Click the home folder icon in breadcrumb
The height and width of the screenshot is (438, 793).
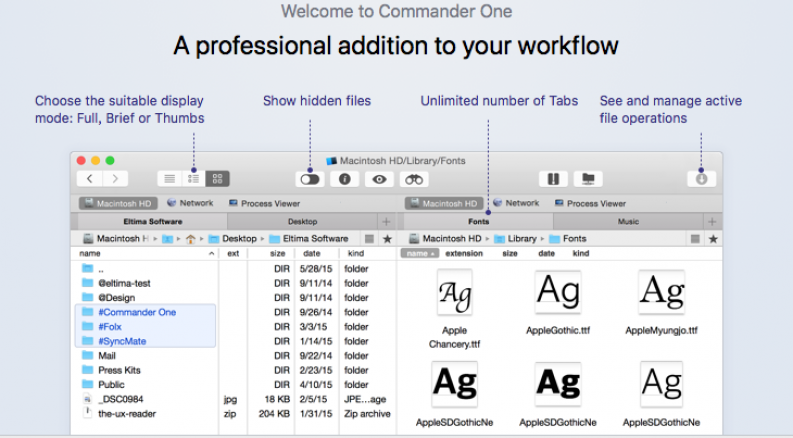(191, 239)
